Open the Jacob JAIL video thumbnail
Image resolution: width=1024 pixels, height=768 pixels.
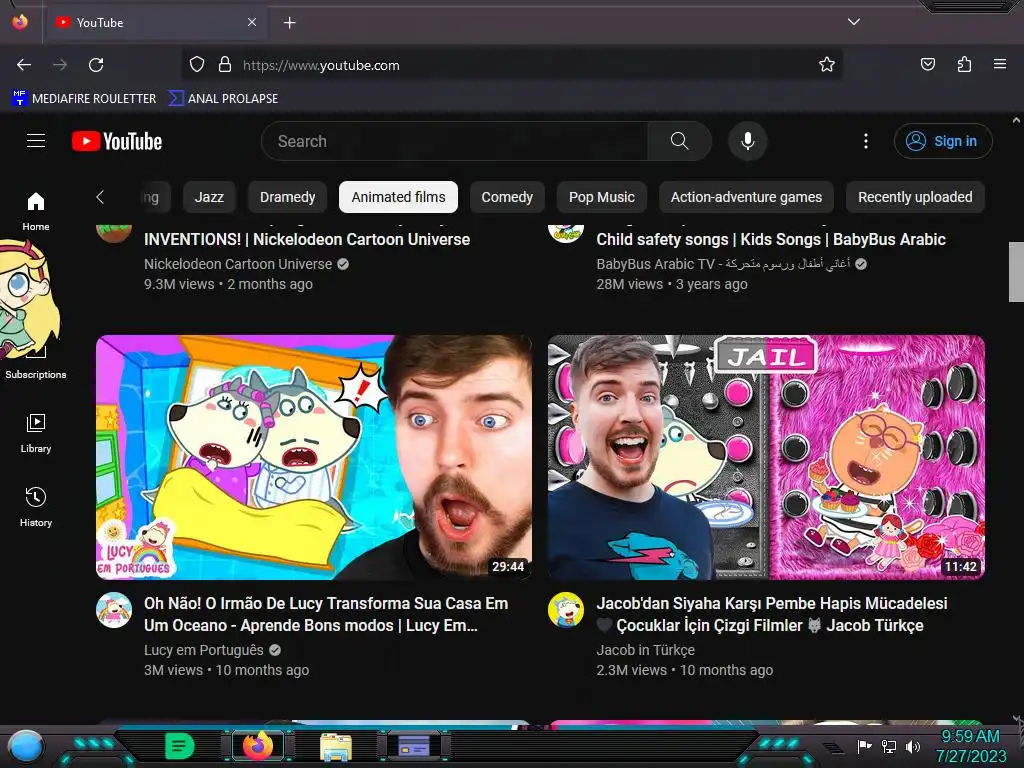(766, 457)
